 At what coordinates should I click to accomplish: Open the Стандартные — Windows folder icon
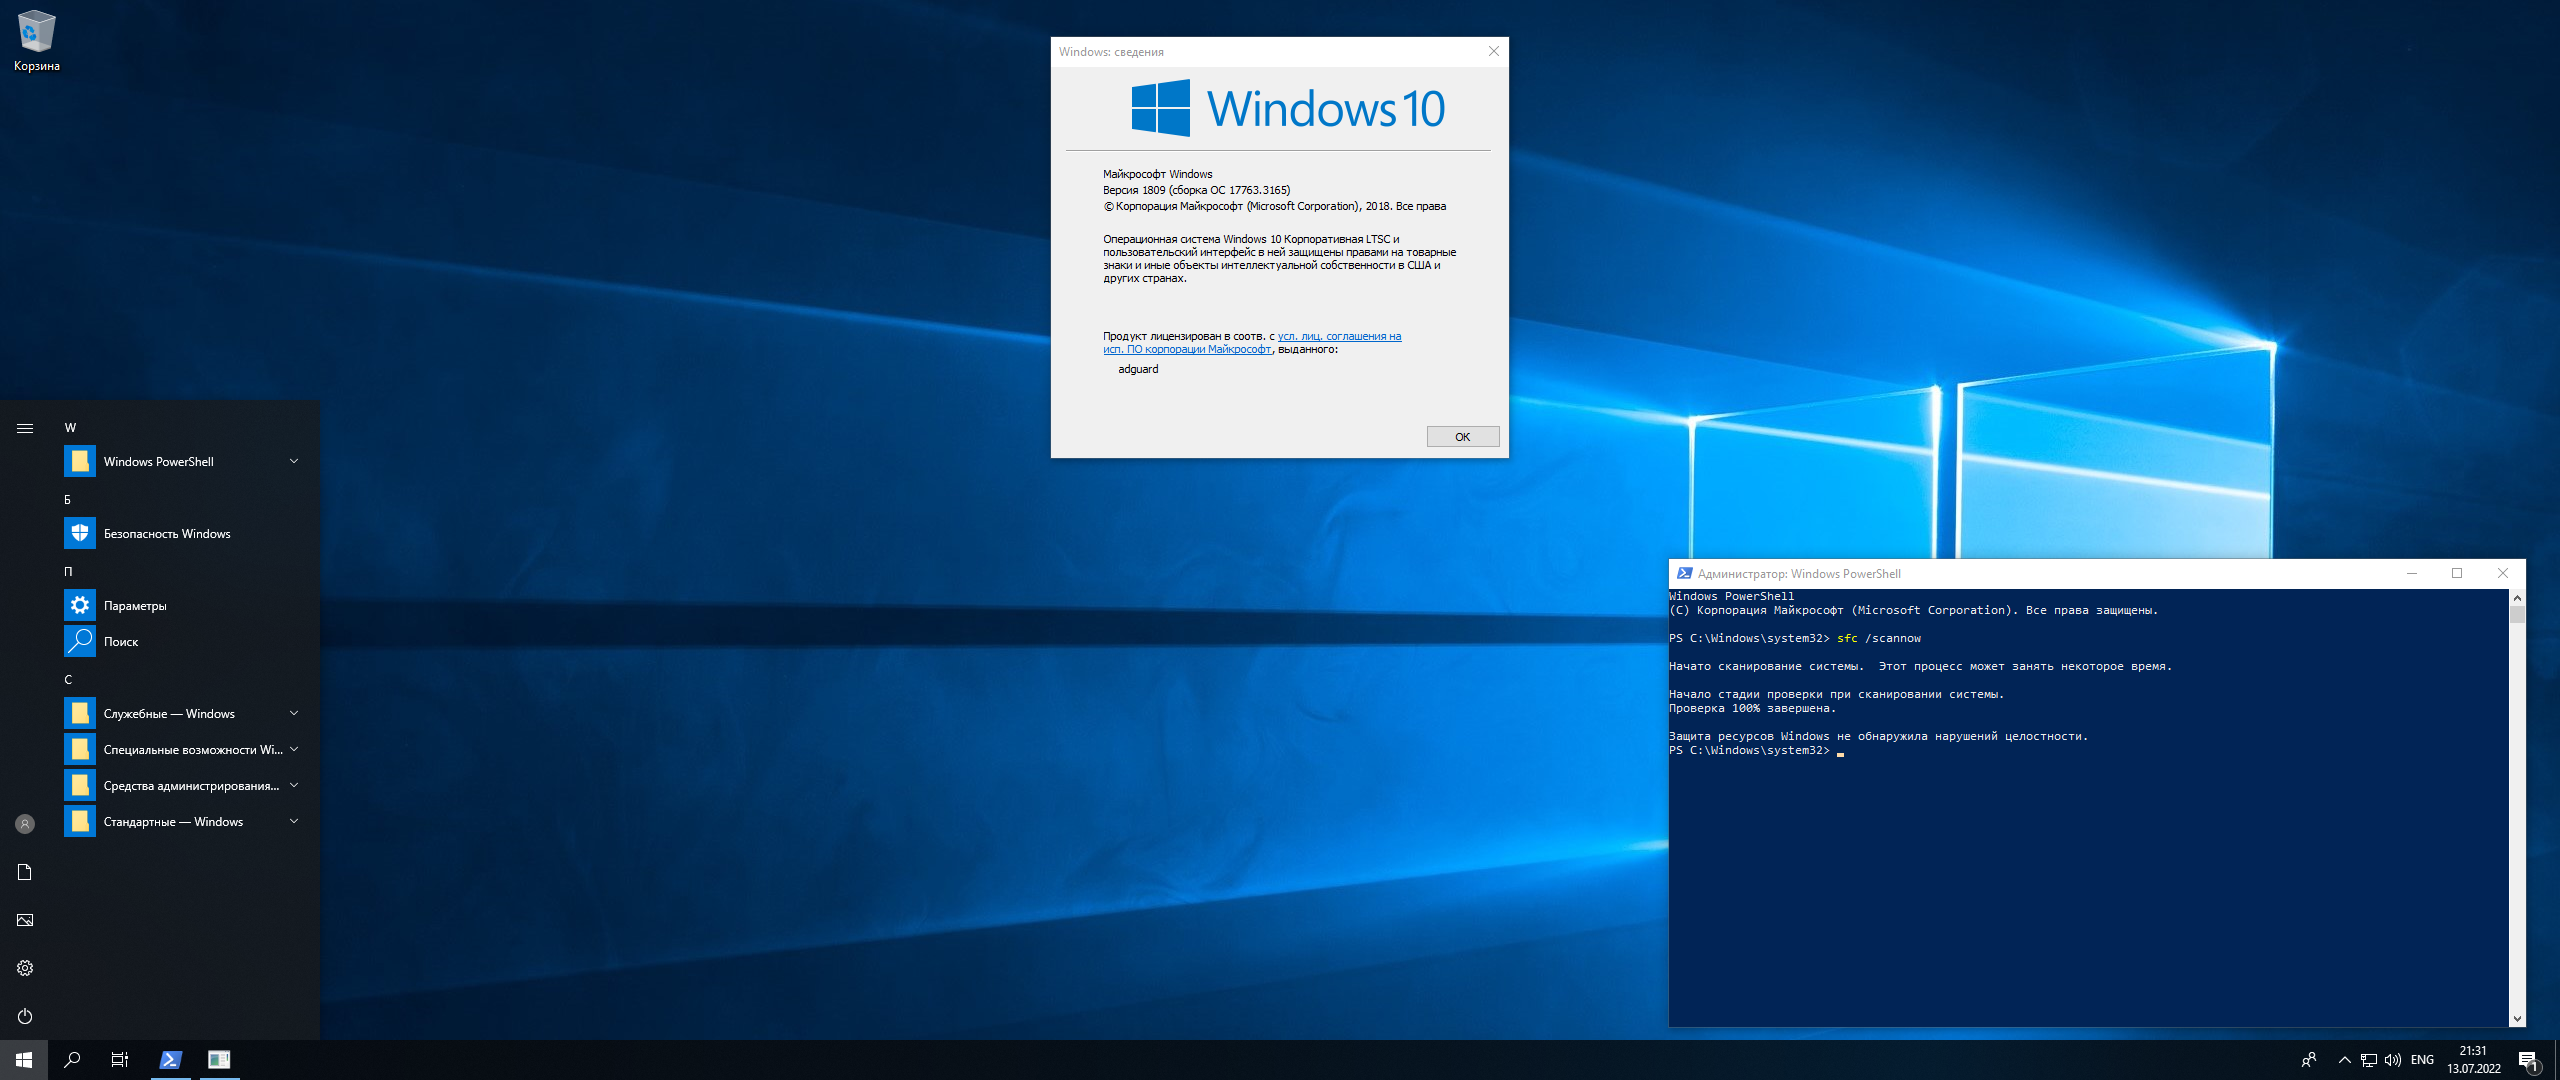pyautogui.click(x=80, y=821)
